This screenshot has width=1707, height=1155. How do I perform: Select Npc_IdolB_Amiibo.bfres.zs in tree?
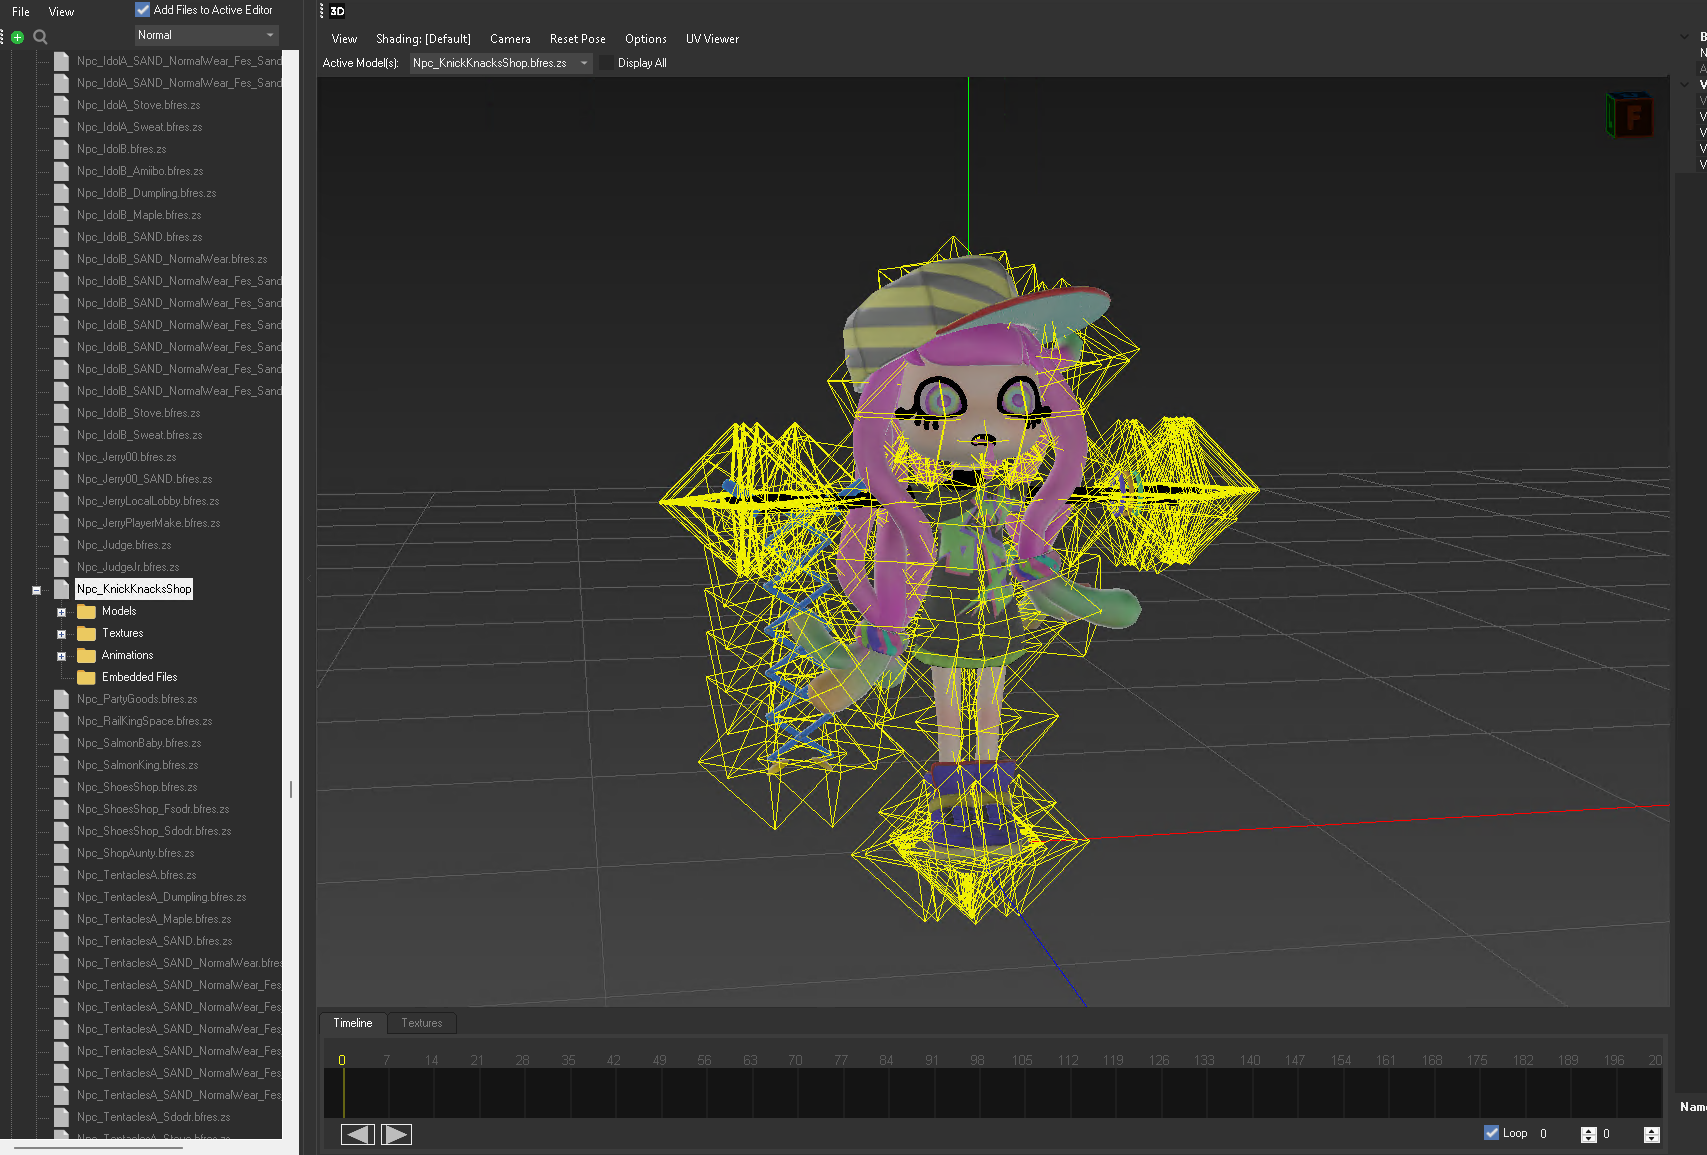[140, 171]
